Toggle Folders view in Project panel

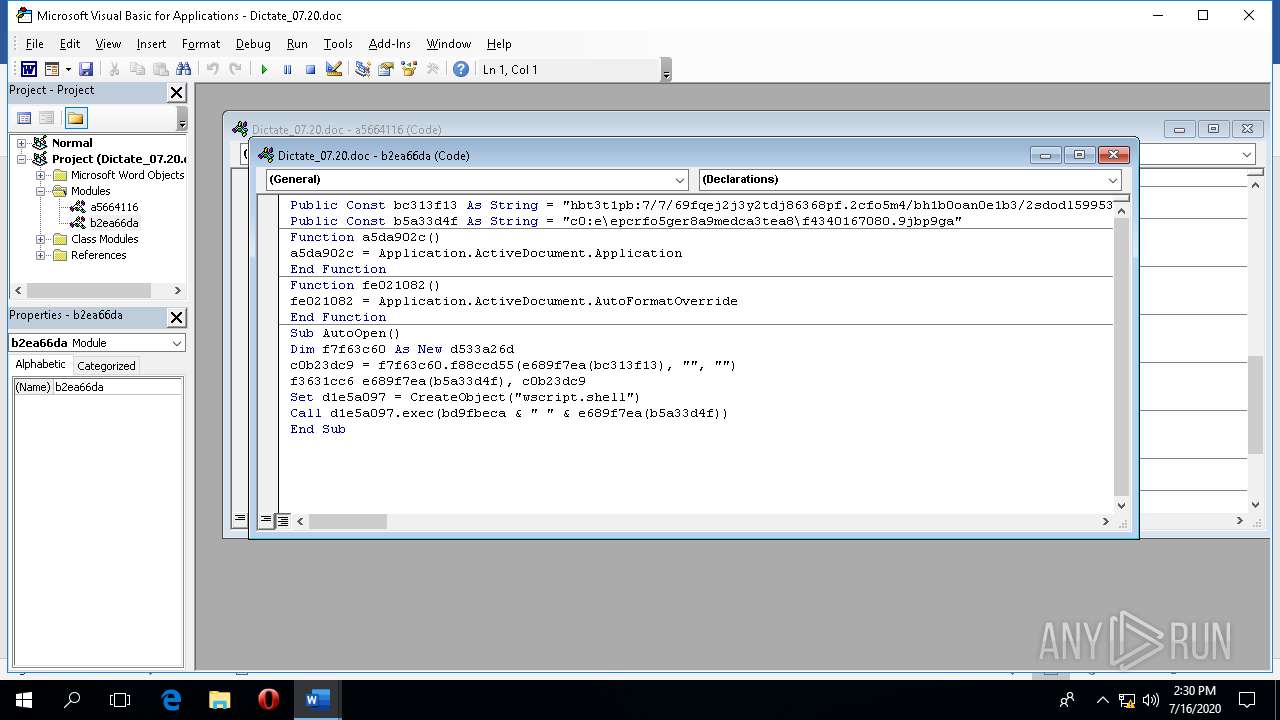pos(76,118)
